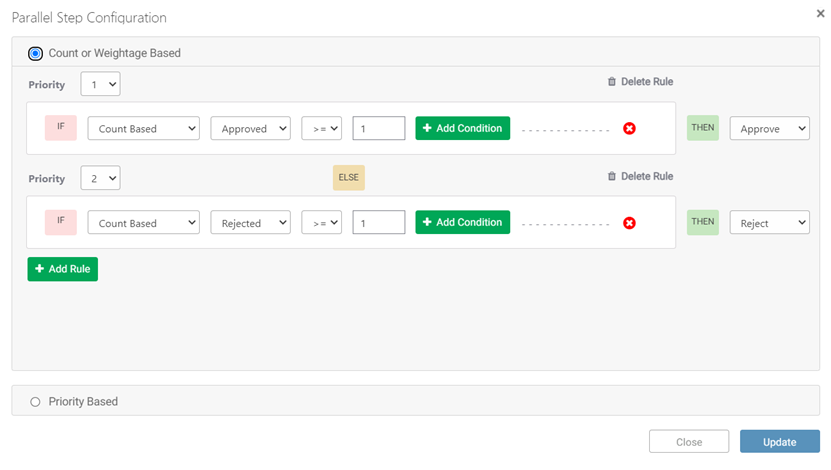The image size is (831, 470).
Task: Click red remove icon in Rejected rule
Action: click(629, 223)
